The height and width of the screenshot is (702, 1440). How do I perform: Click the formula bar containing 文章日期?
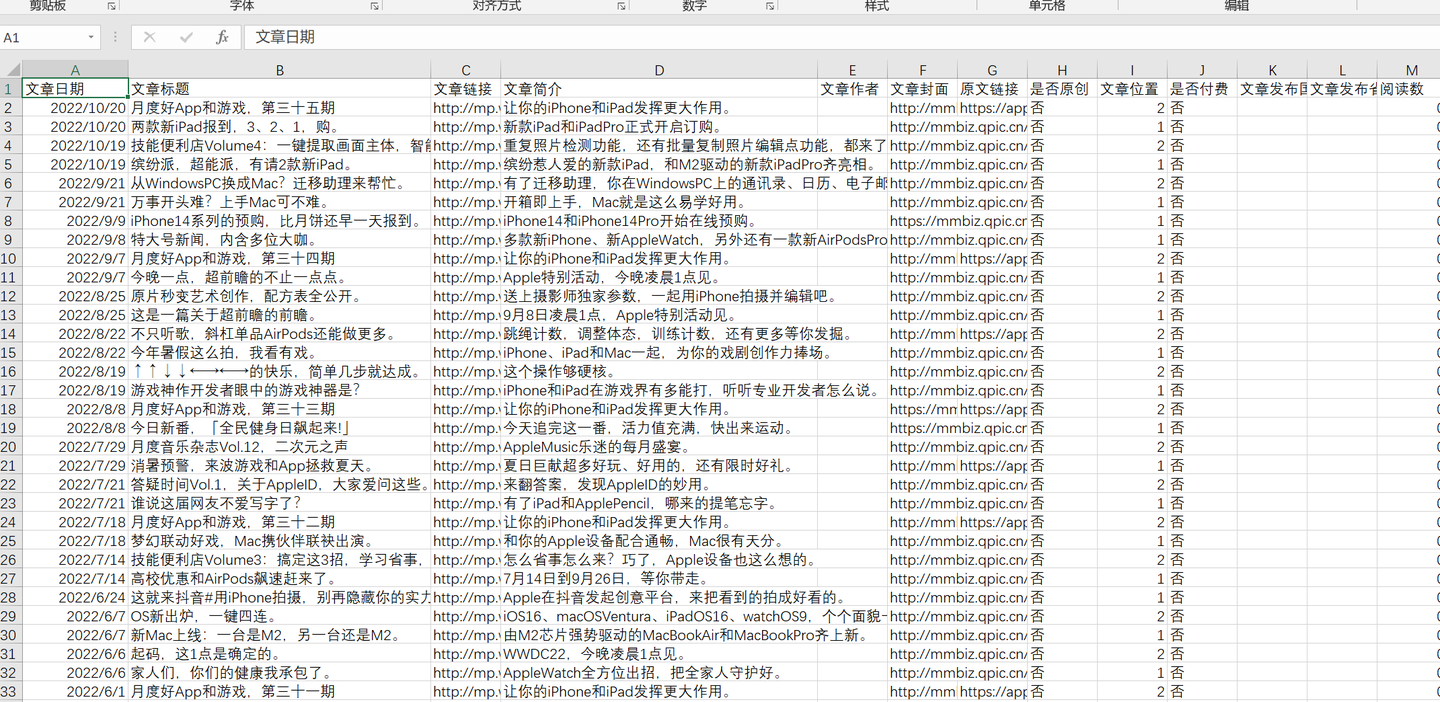(840, 37)
